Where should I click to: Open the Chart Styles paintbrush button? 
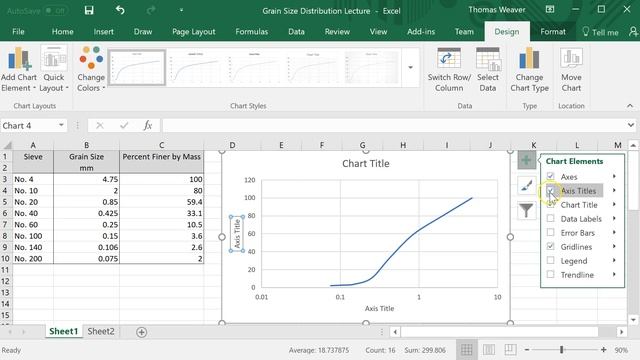pos(526,186)
